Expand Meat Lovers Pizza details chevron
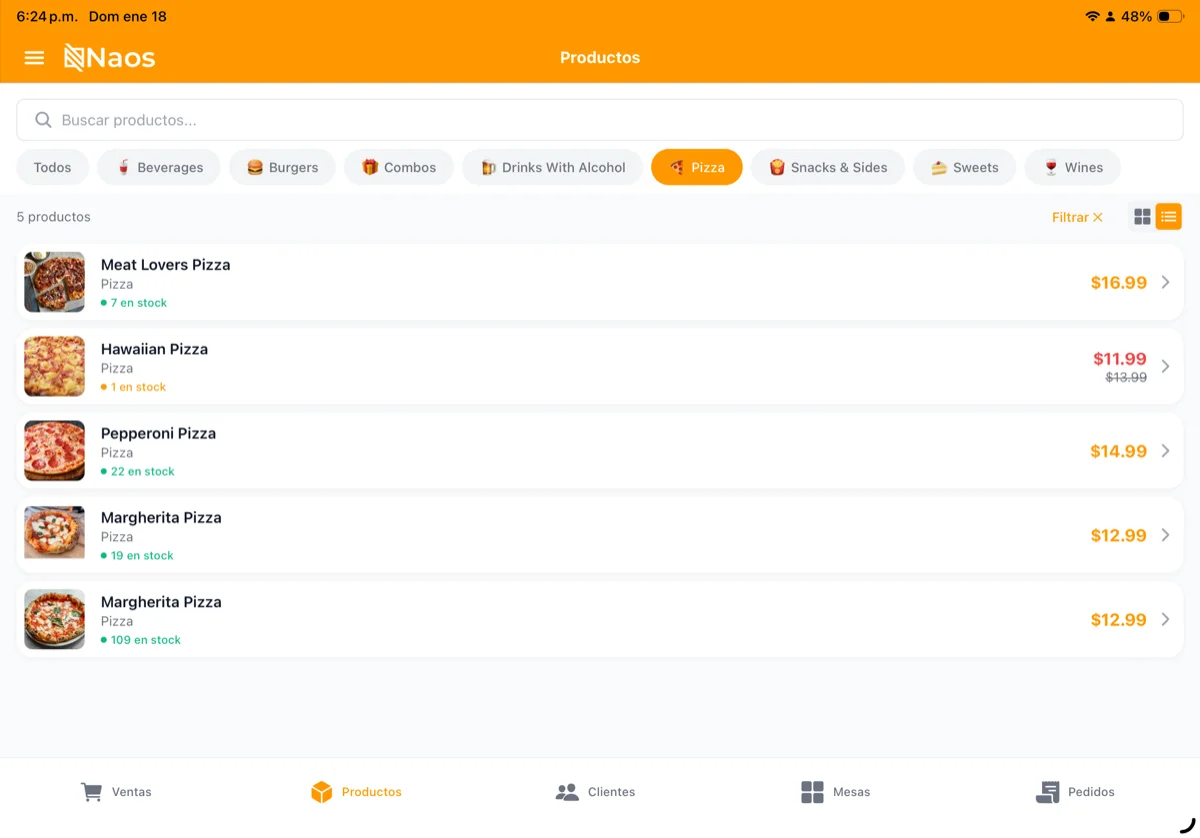 [1165, 283]
